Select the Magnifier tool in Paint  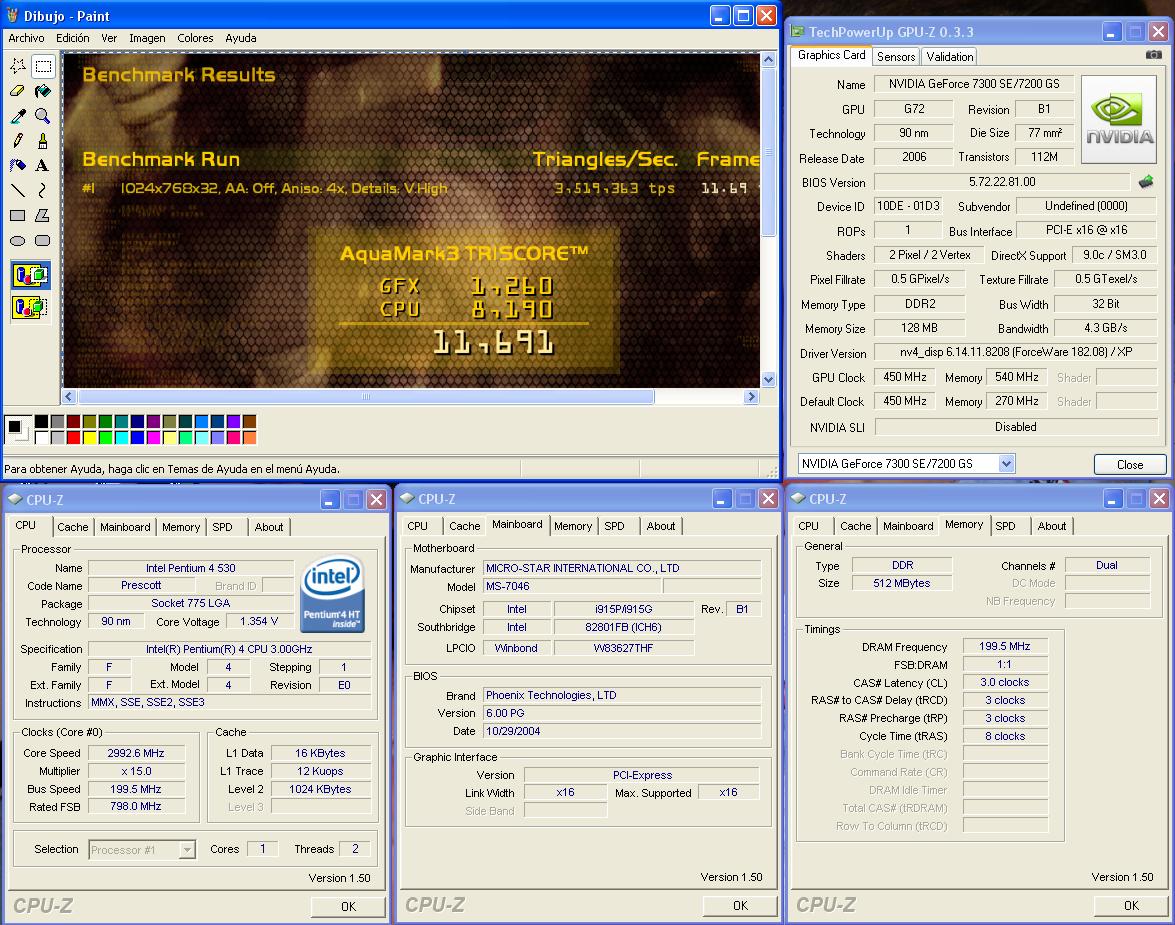point(43,115)
